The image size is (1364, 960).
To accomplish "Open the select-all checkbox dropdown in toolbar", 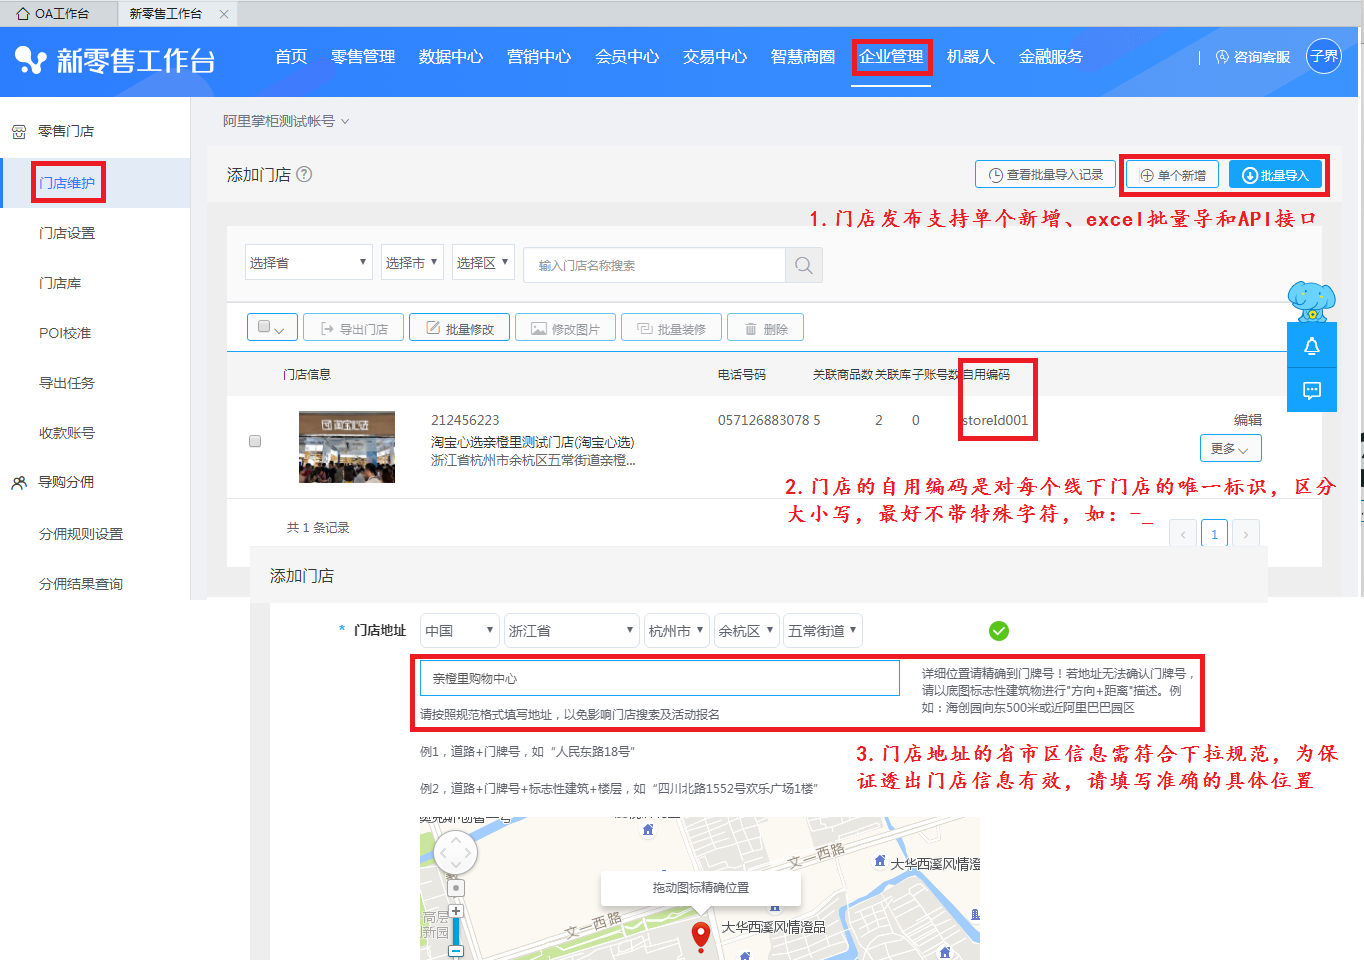I will pos(272,327).
